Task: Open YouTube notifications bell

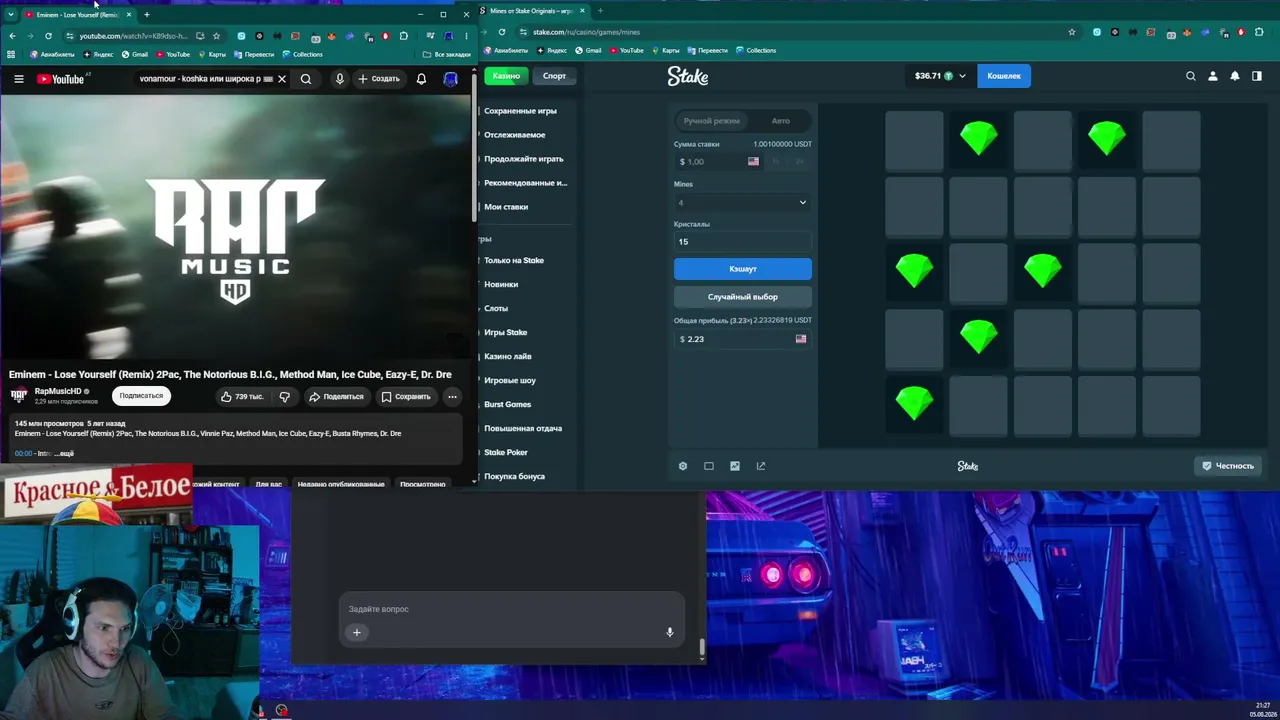Action: click(x=421, y=79)
